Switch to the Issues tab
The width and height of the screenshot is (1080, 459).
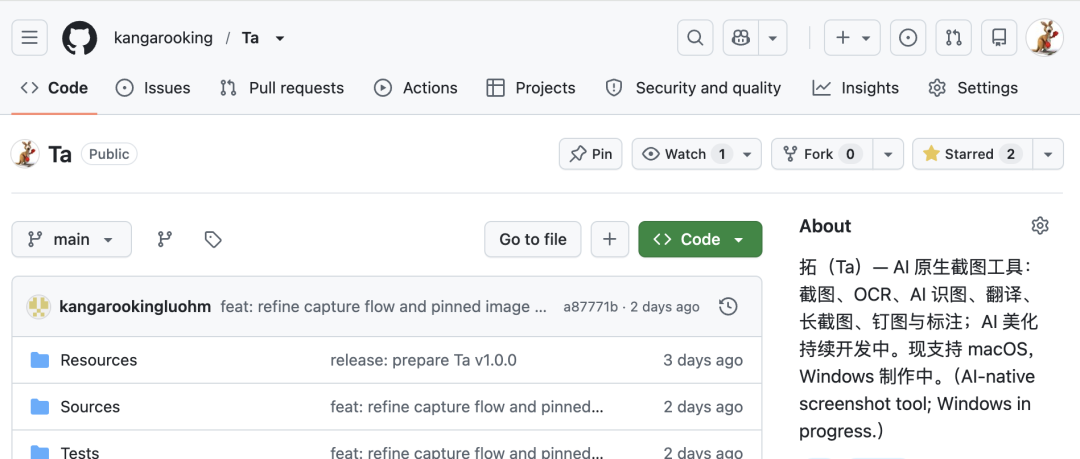153,88
